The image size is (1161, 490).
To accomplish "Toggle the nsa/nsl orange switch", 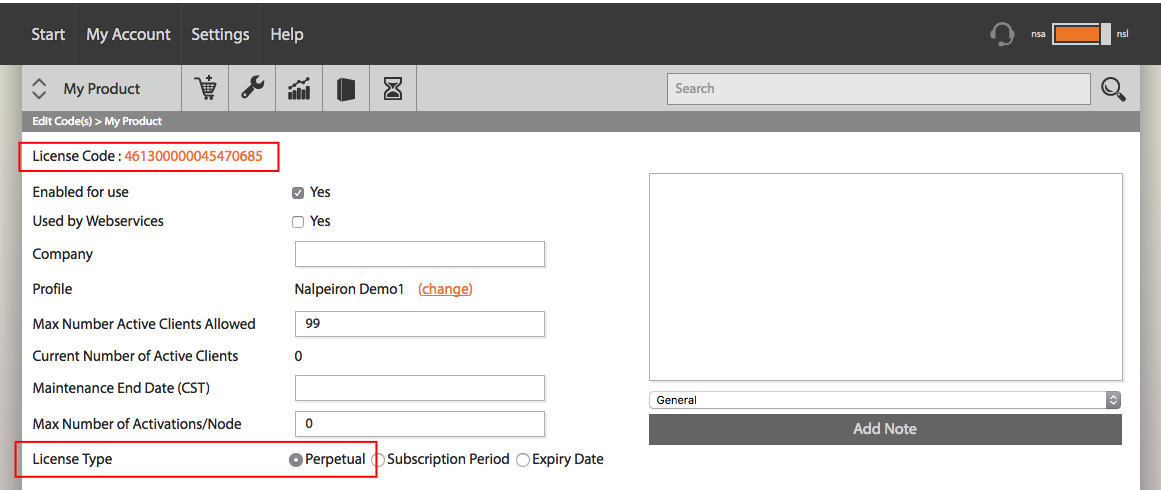I will click(1081, 34).
